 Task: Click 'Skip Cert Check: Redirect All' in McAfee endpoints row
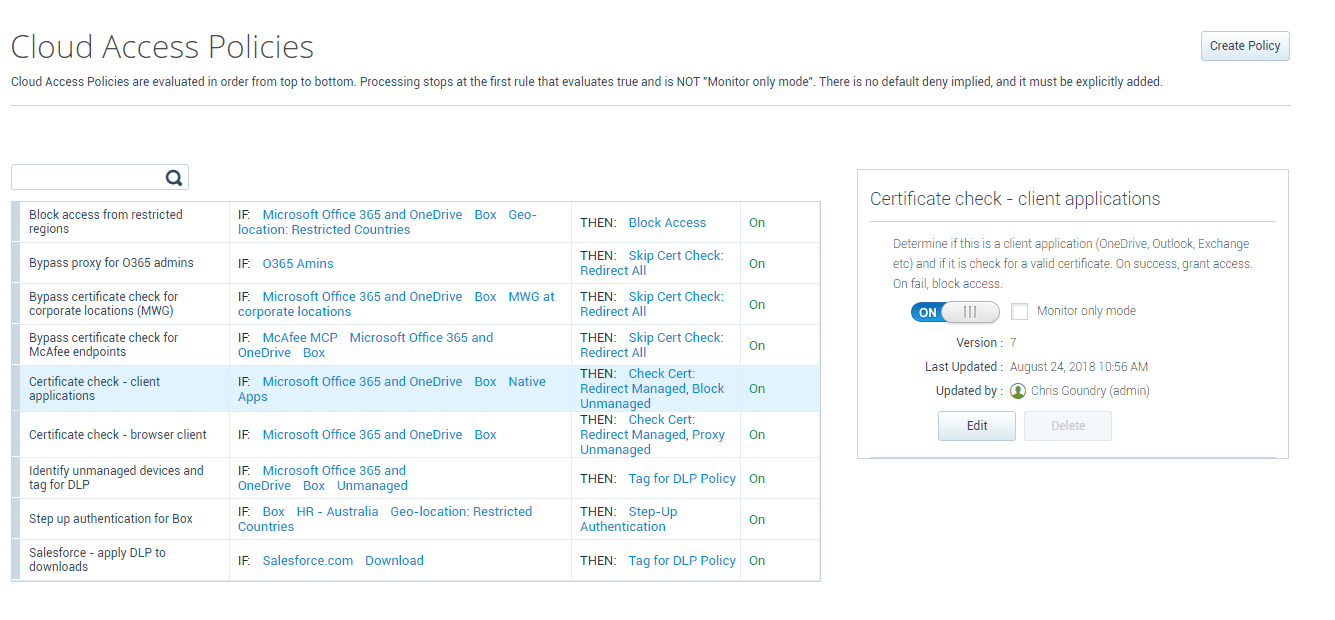click(652, 345)
